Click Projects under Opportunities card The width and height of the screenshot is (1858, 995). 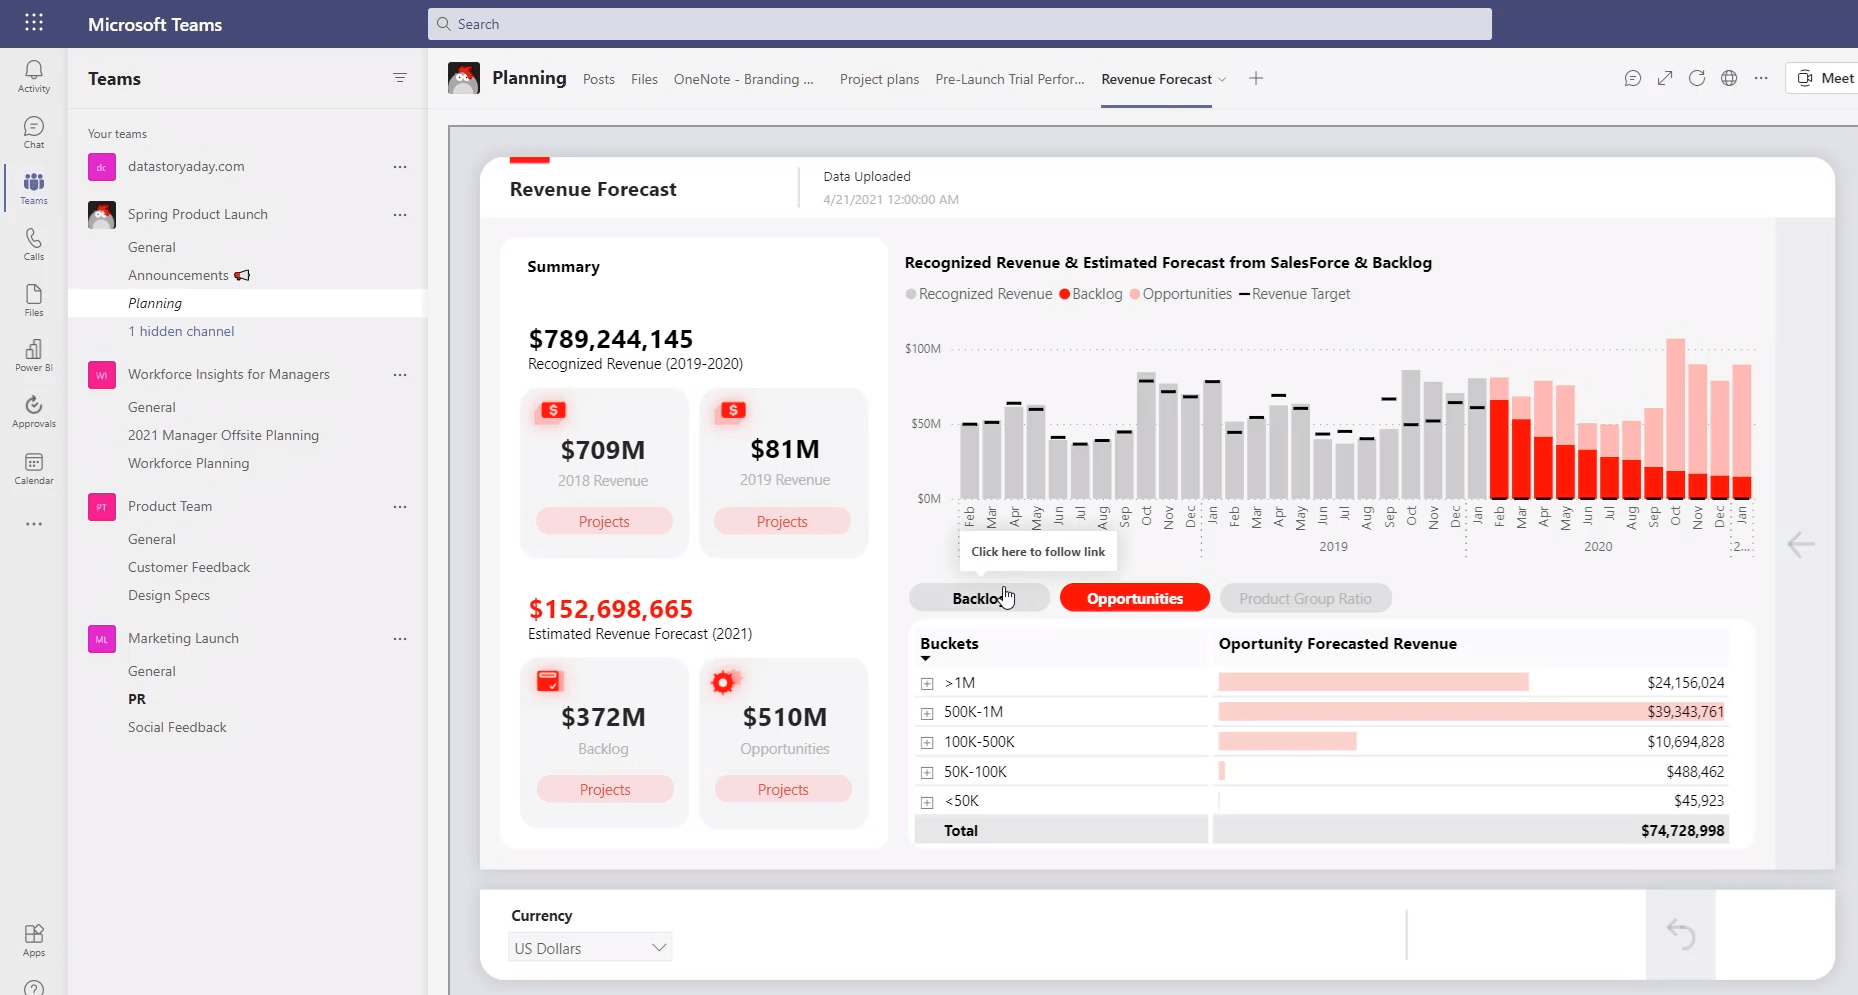pyautogui.click(x=783, y=790)
